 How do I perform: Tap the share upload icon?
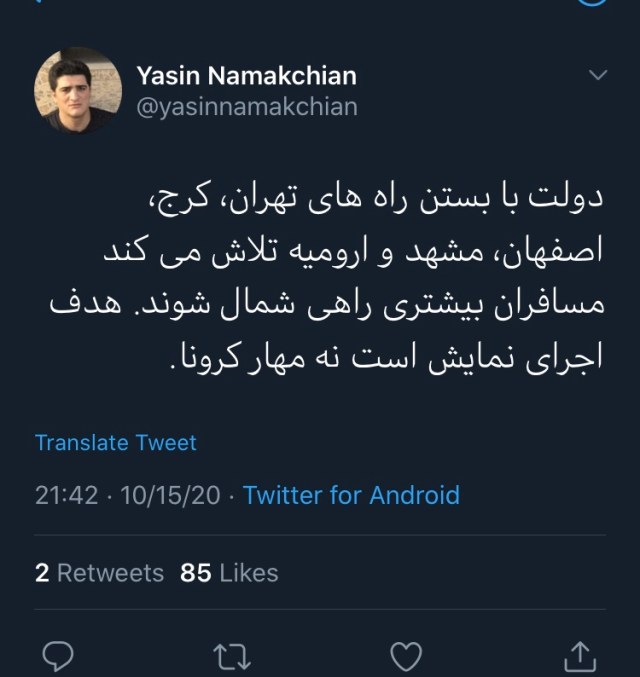tap(580, 656)
